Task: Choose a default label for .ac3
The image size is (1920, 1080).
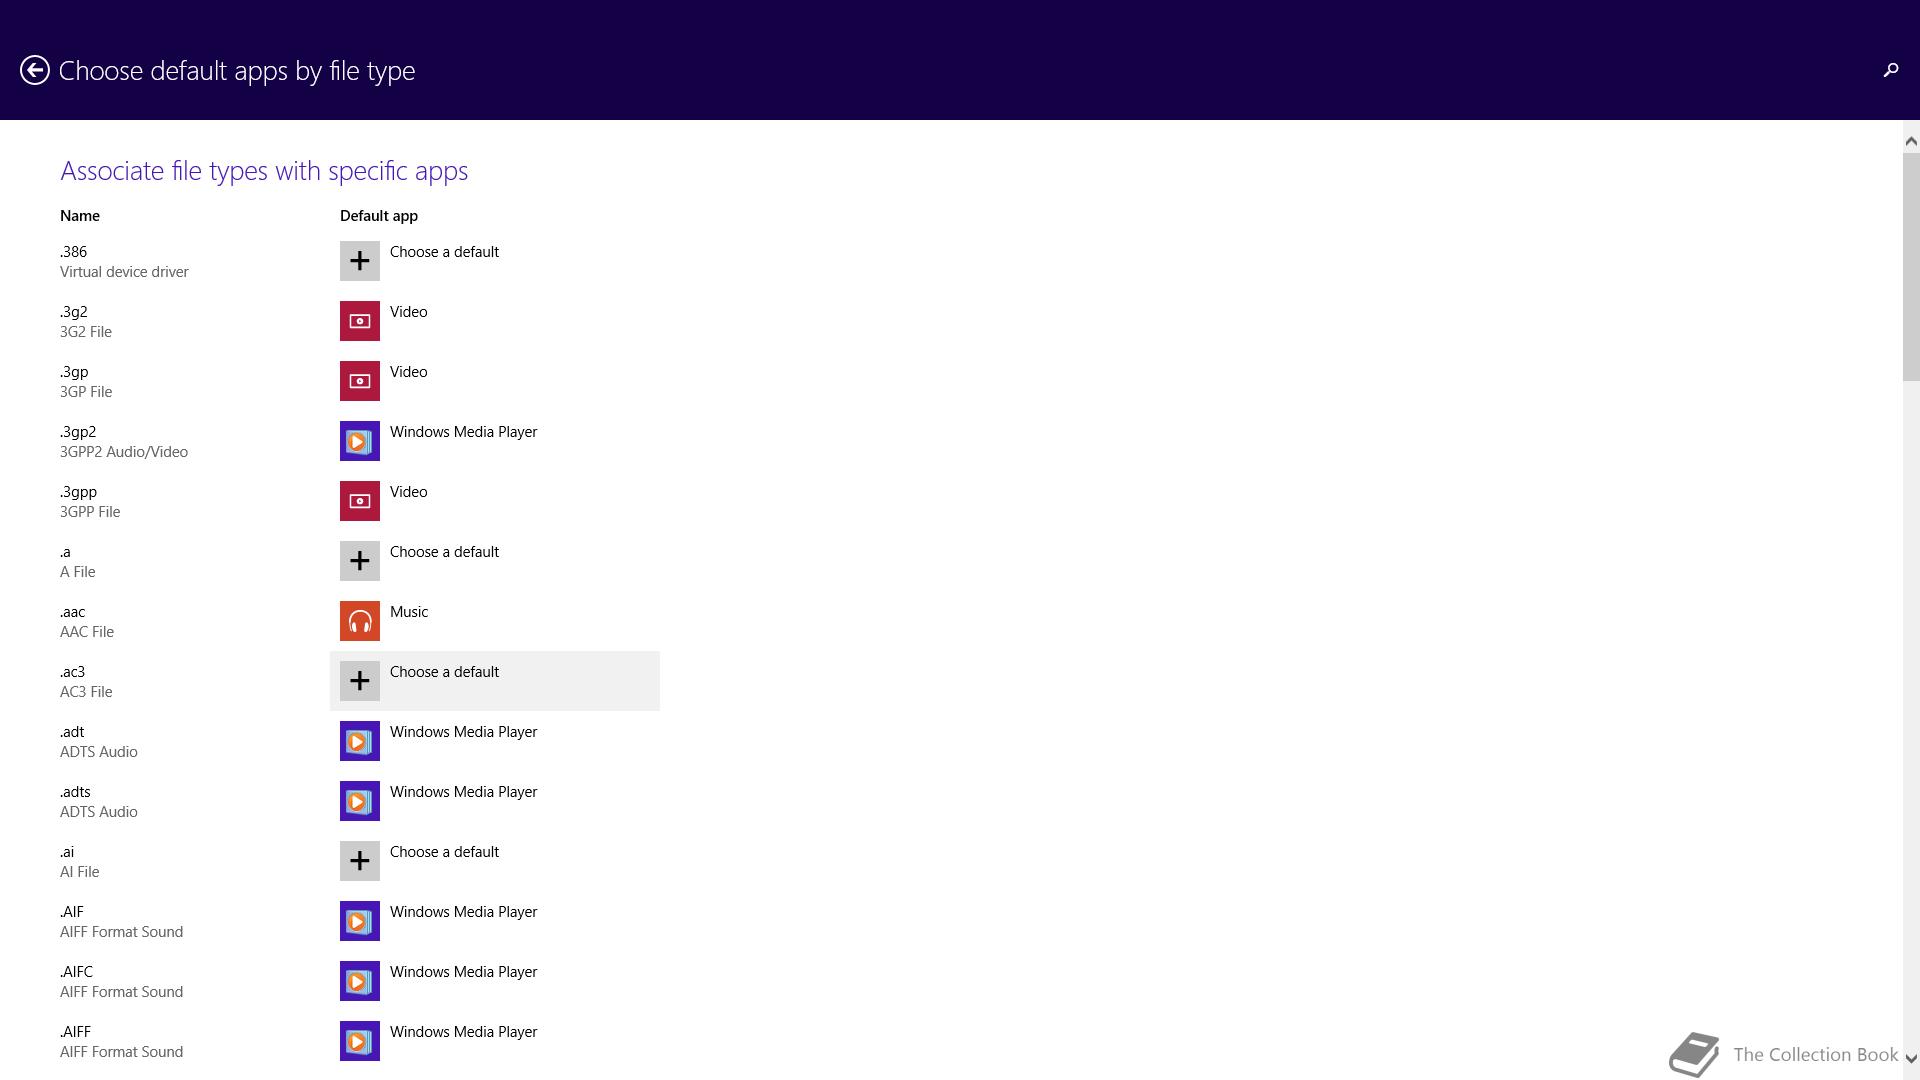Action: [x=444, y=672]
